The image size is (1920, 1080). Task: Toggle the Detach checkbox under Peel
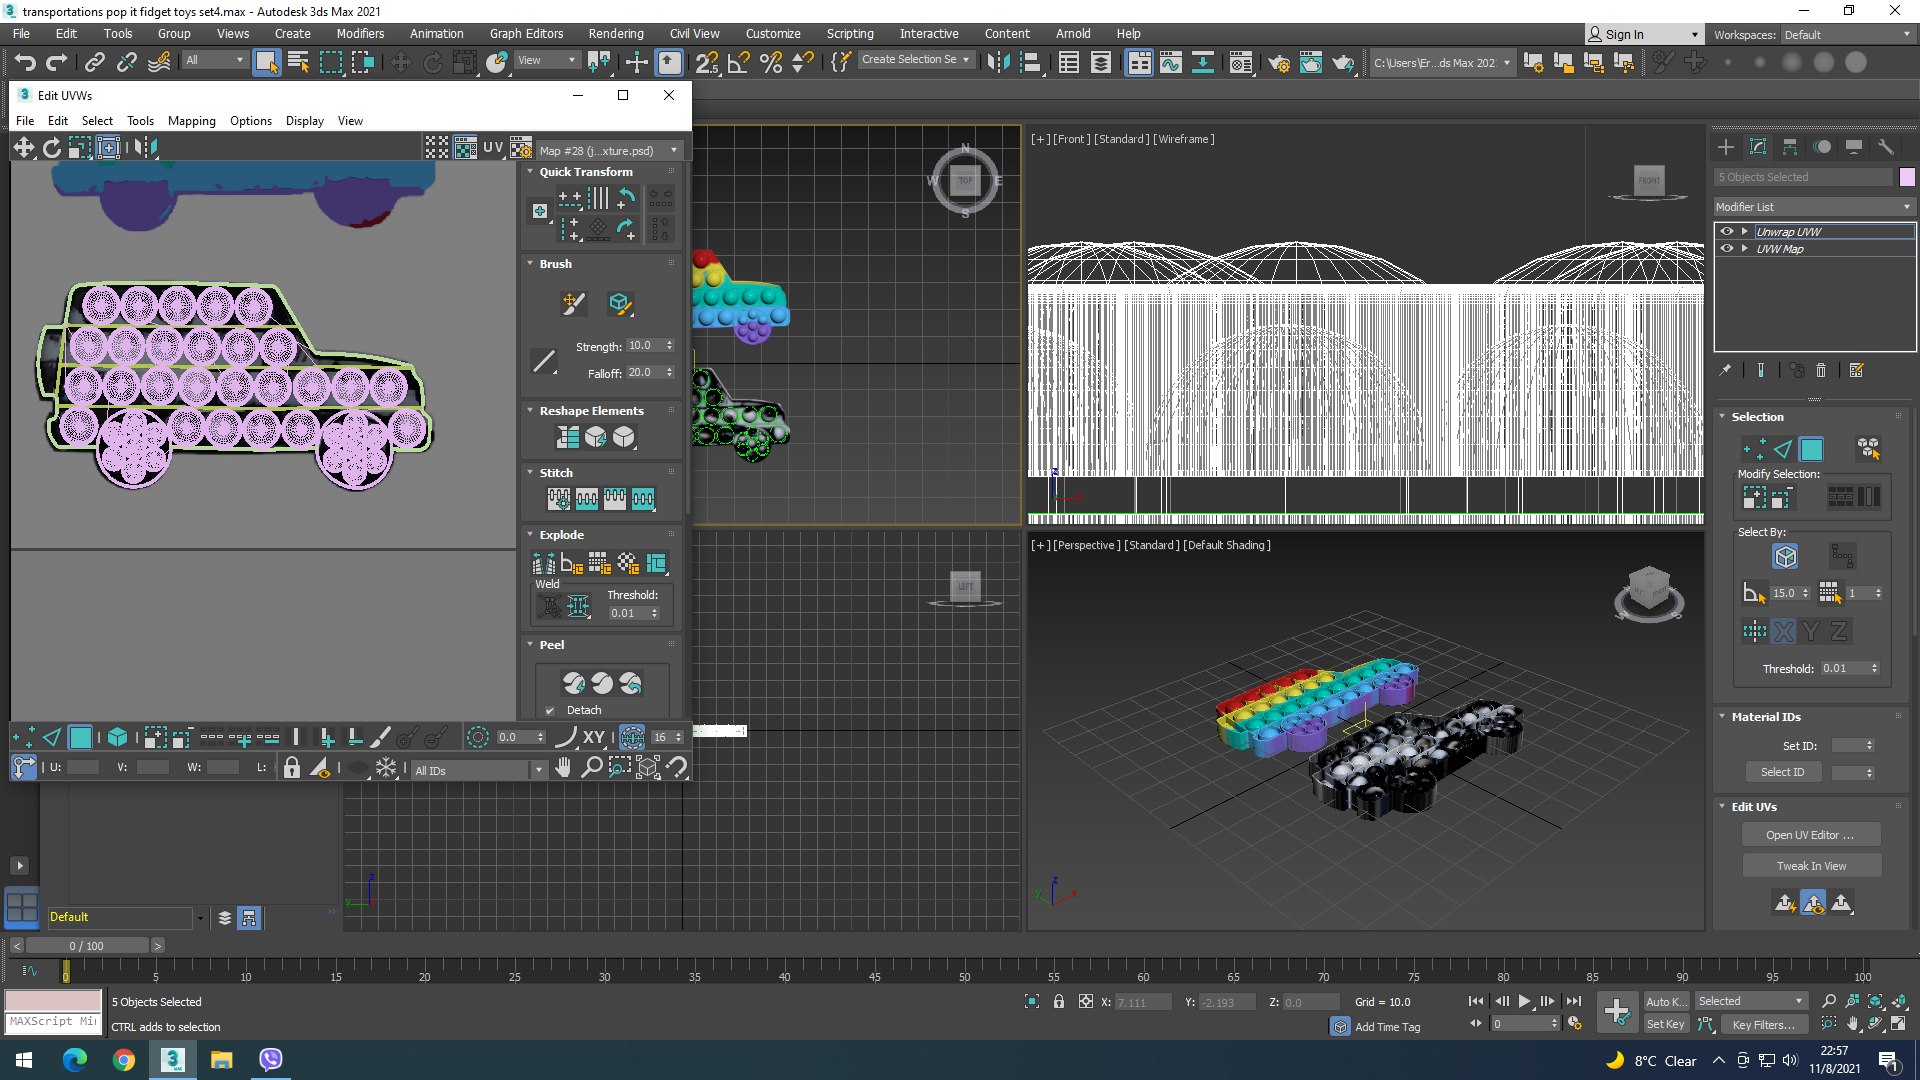tap(550, 710)
